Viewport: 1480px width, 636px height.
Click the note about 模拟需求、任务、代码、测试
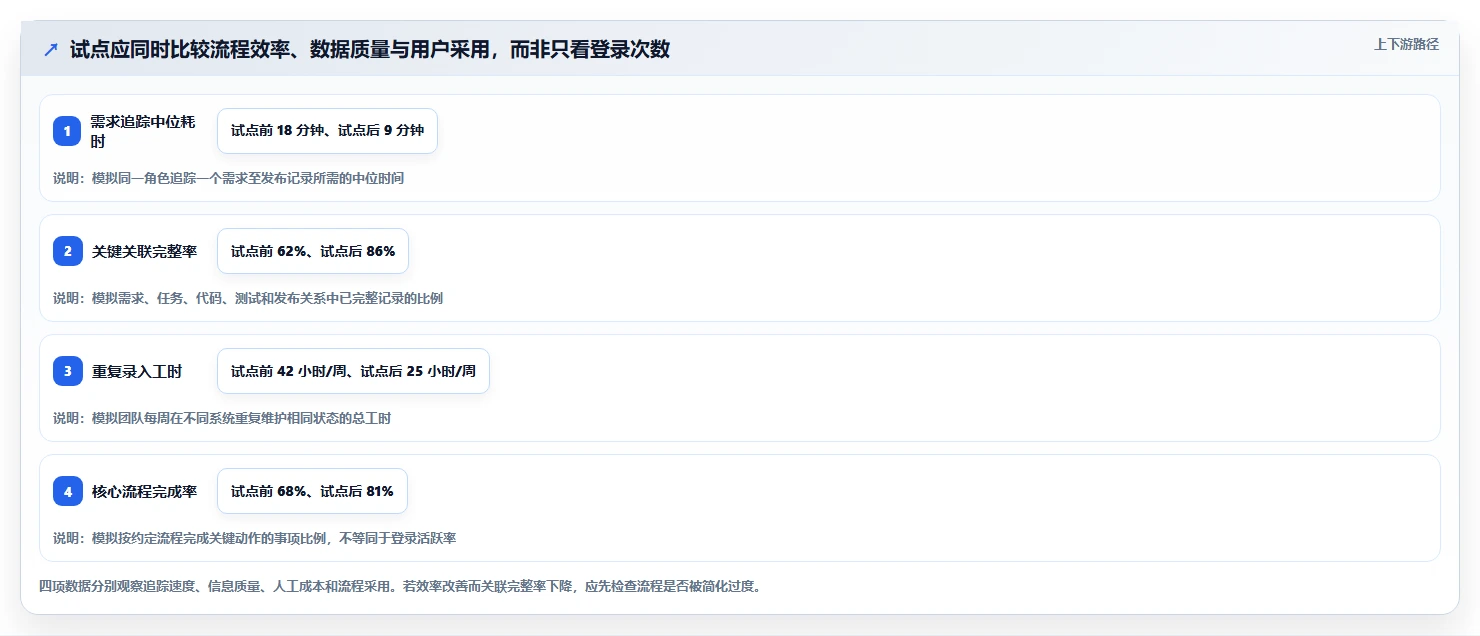pos(248,298)
